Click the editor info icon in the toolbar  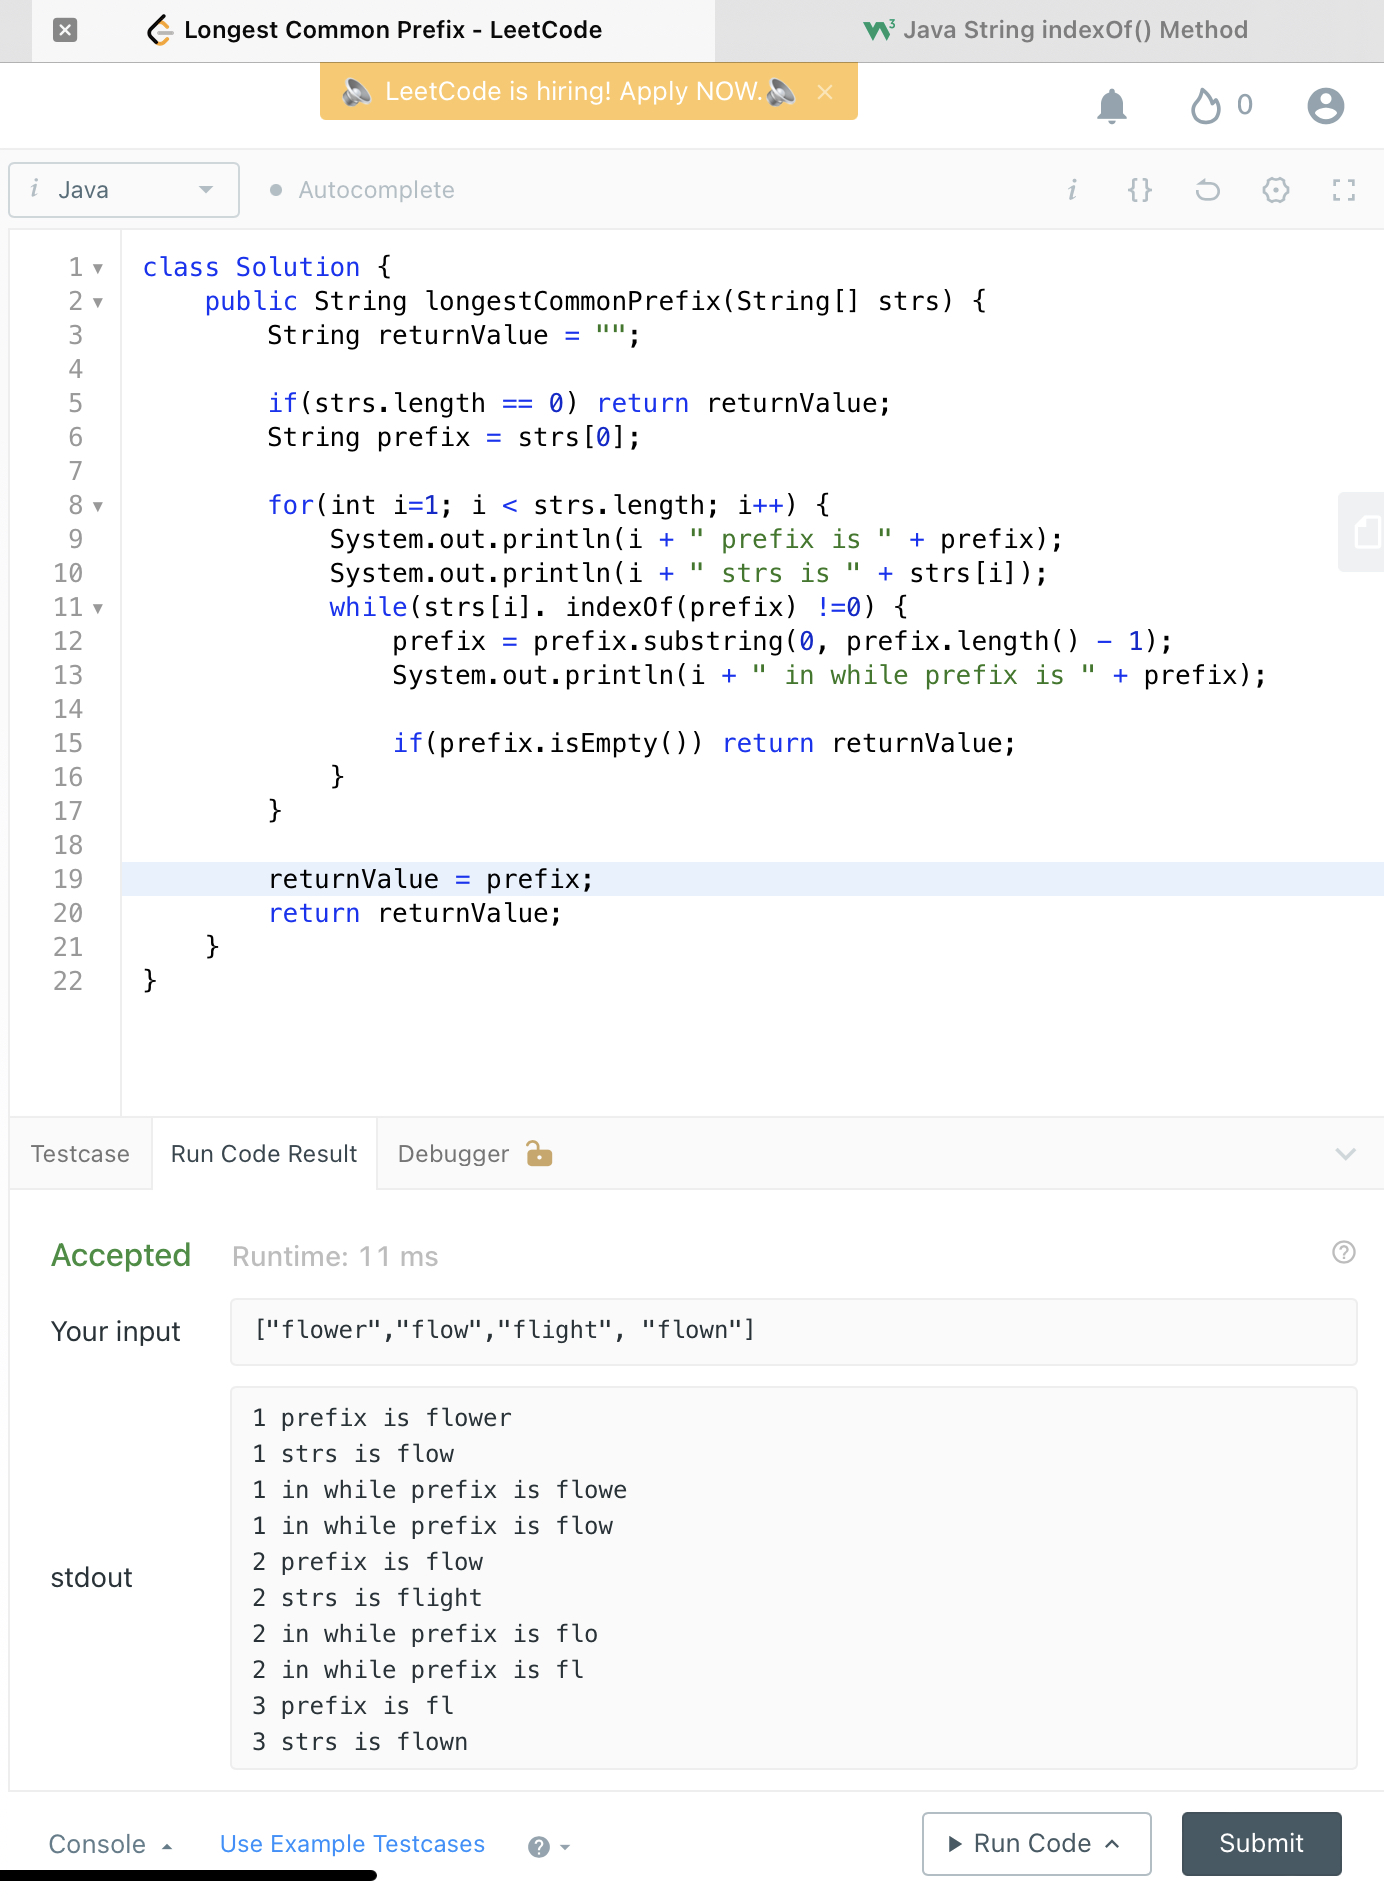(x=1072, y=190)
